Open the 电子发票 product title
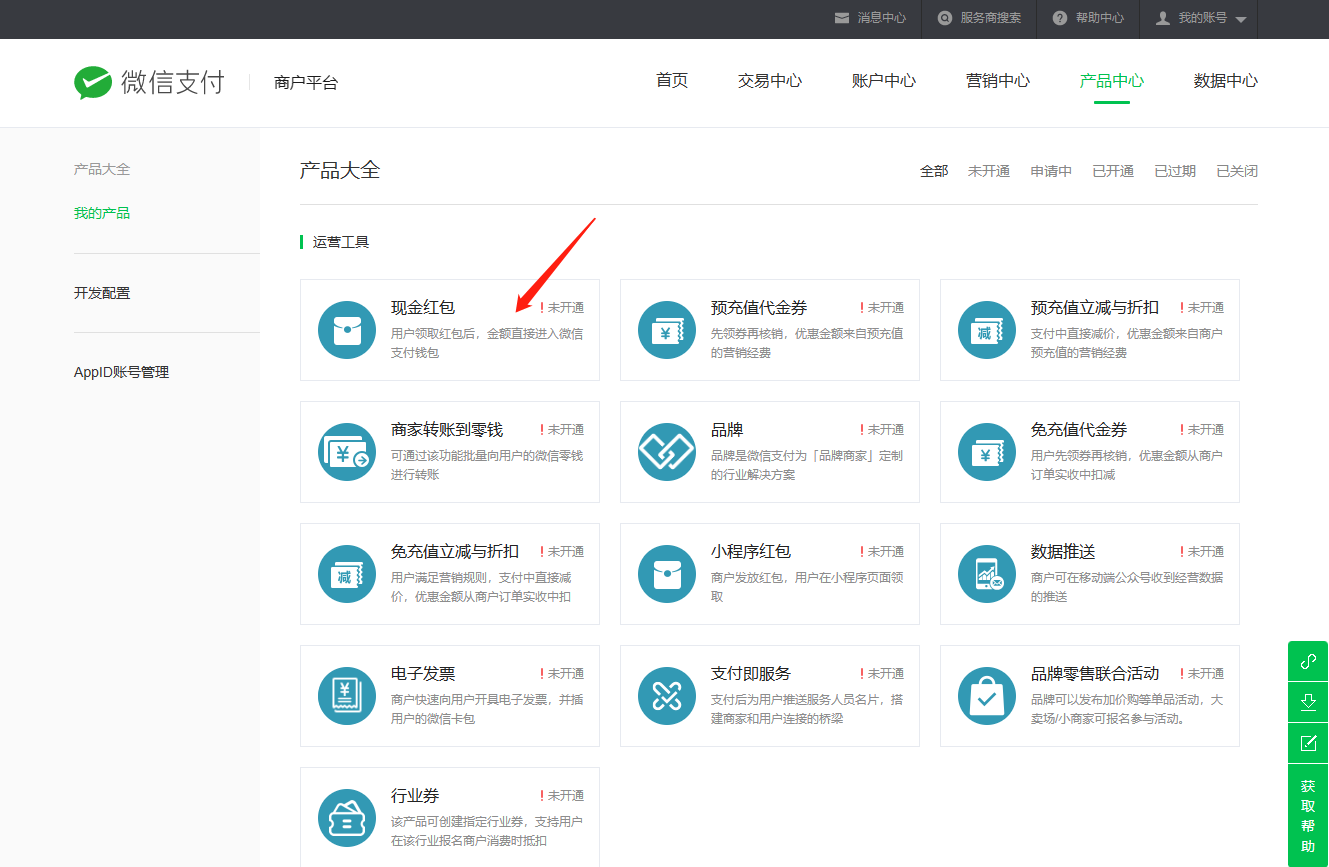This screenshot has height=867, width=1329. (x=423, y=674)
